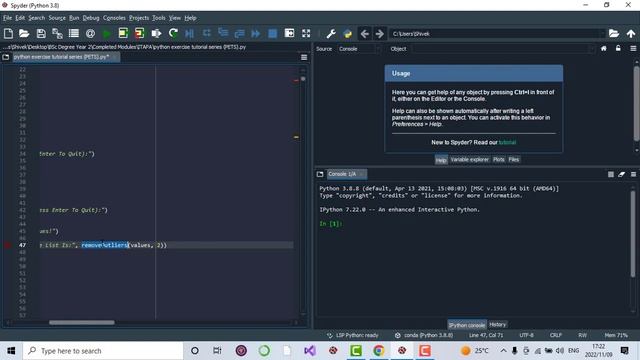The height and width of the screenshot is (360, 640).
Task: Click the editor horizontal scrollbar thumb
Action: [82, 322]
